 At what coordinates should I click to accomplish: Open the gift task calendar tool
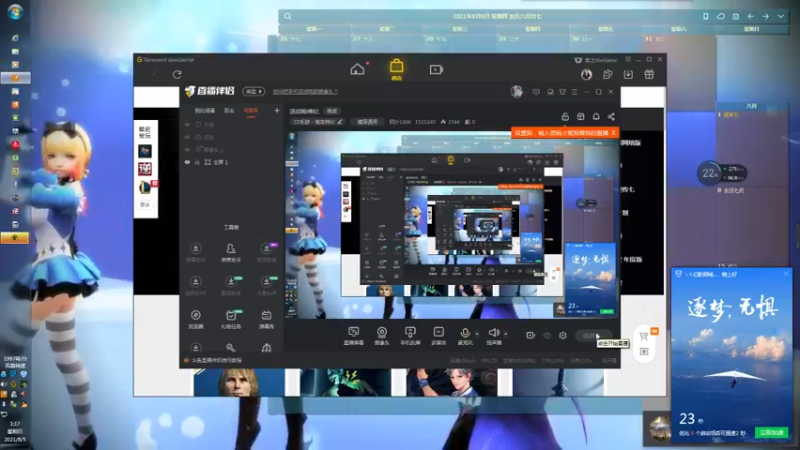pyautogui.click(x=231, y=318)
